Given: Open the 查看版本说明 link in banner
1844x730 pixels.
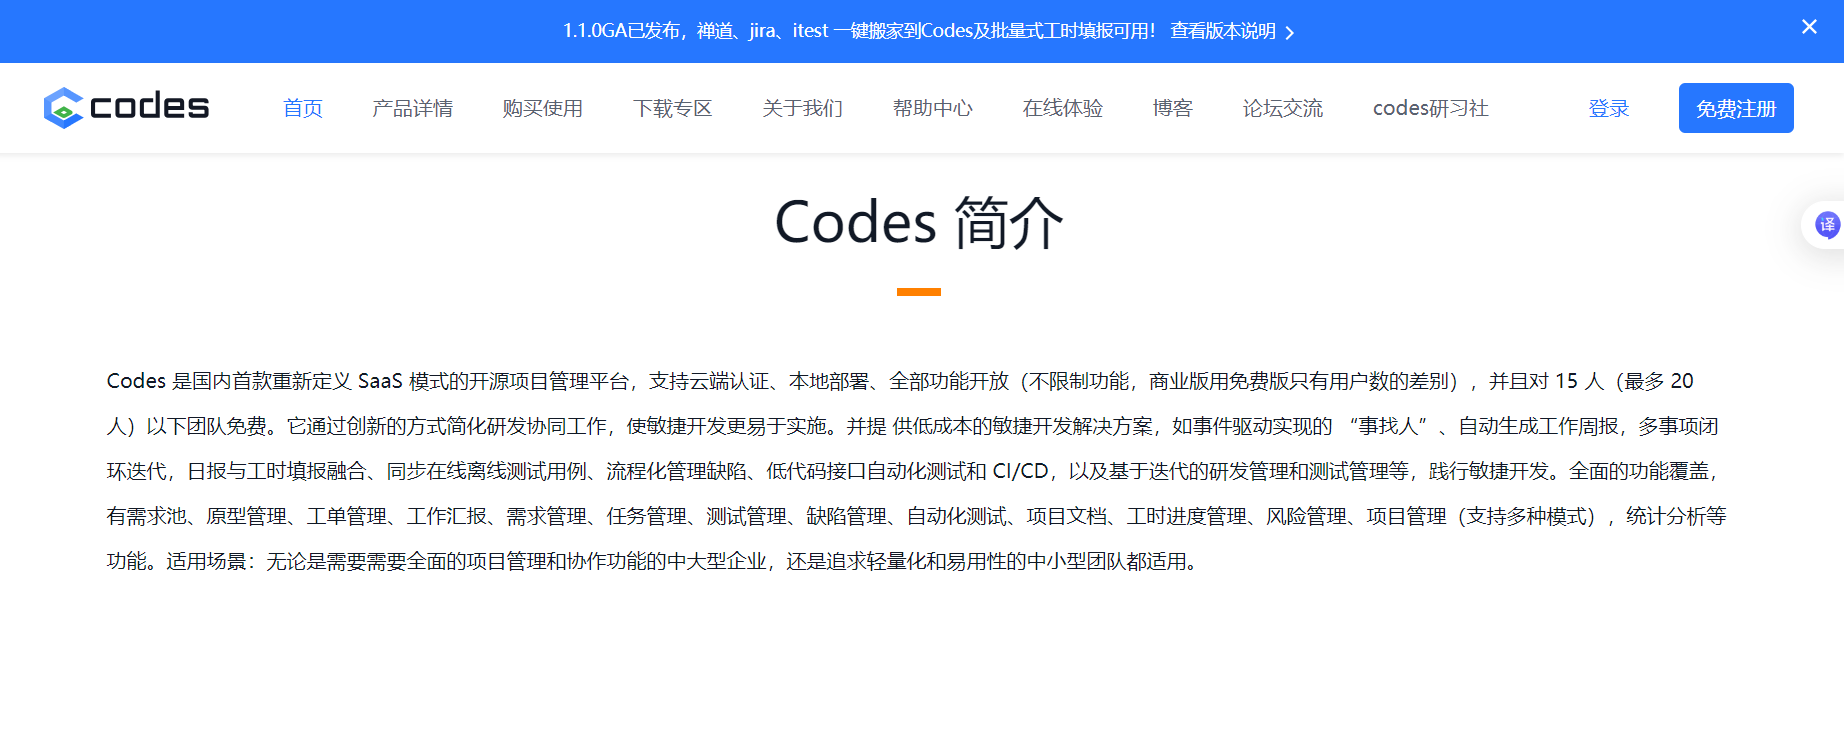Looking at the screenshot, I should [1223, 31].
